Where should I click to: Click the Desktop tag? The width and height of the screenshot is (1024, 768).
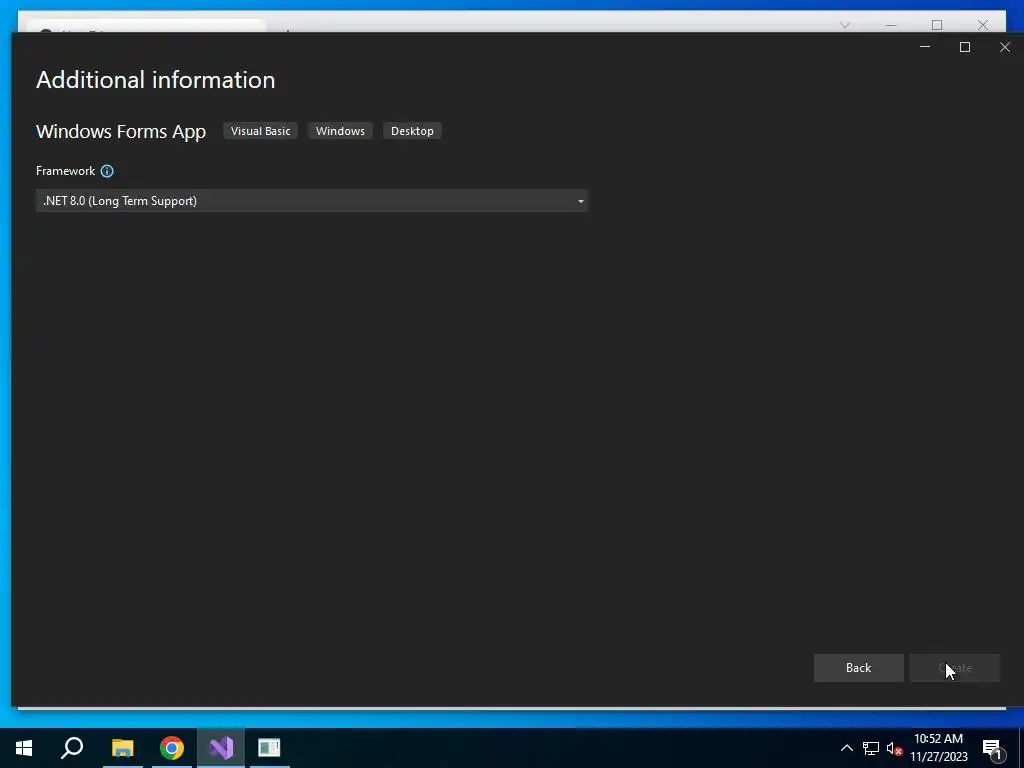pyautogui.click(x=412, y=131)
